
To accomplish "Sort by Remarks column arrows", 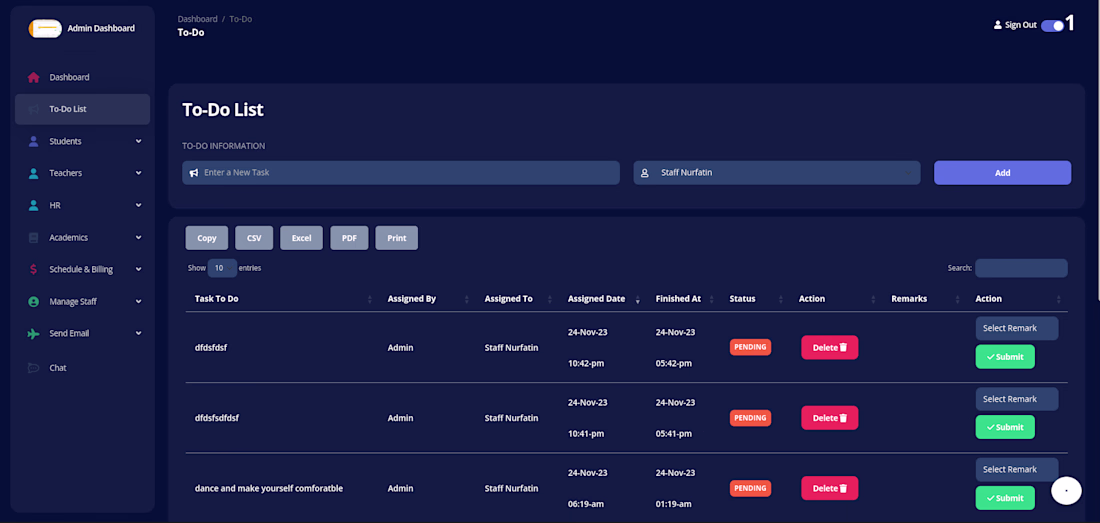I will coord(958,299).
